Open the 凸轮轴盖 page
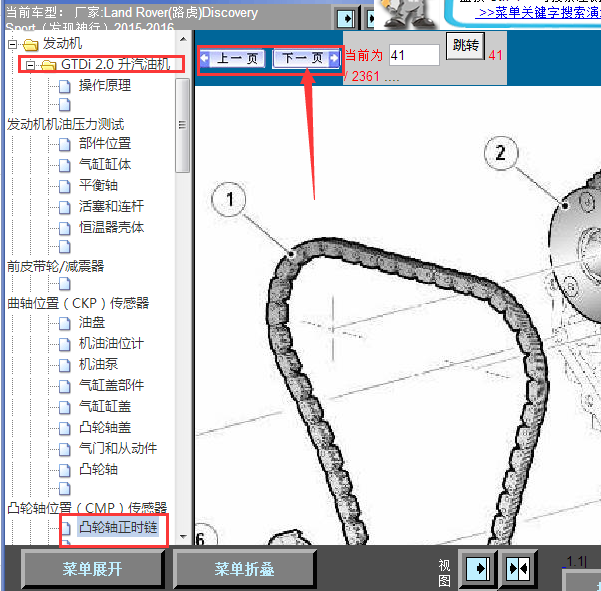 (x=105, y=427)
